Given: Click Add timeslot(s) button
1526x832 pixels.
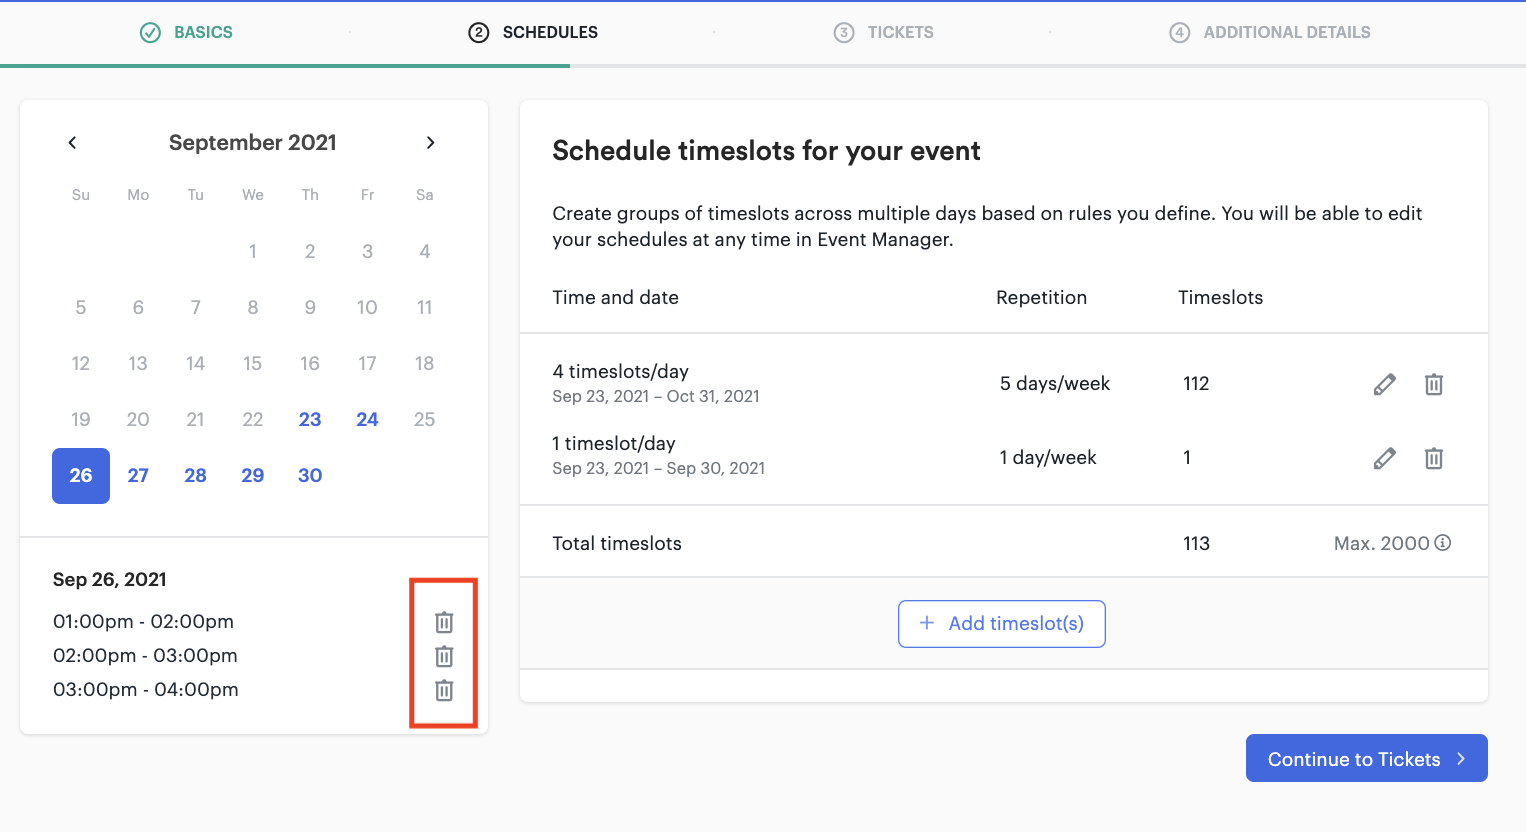Looking at the screenshot, I should pos(1001,624).
